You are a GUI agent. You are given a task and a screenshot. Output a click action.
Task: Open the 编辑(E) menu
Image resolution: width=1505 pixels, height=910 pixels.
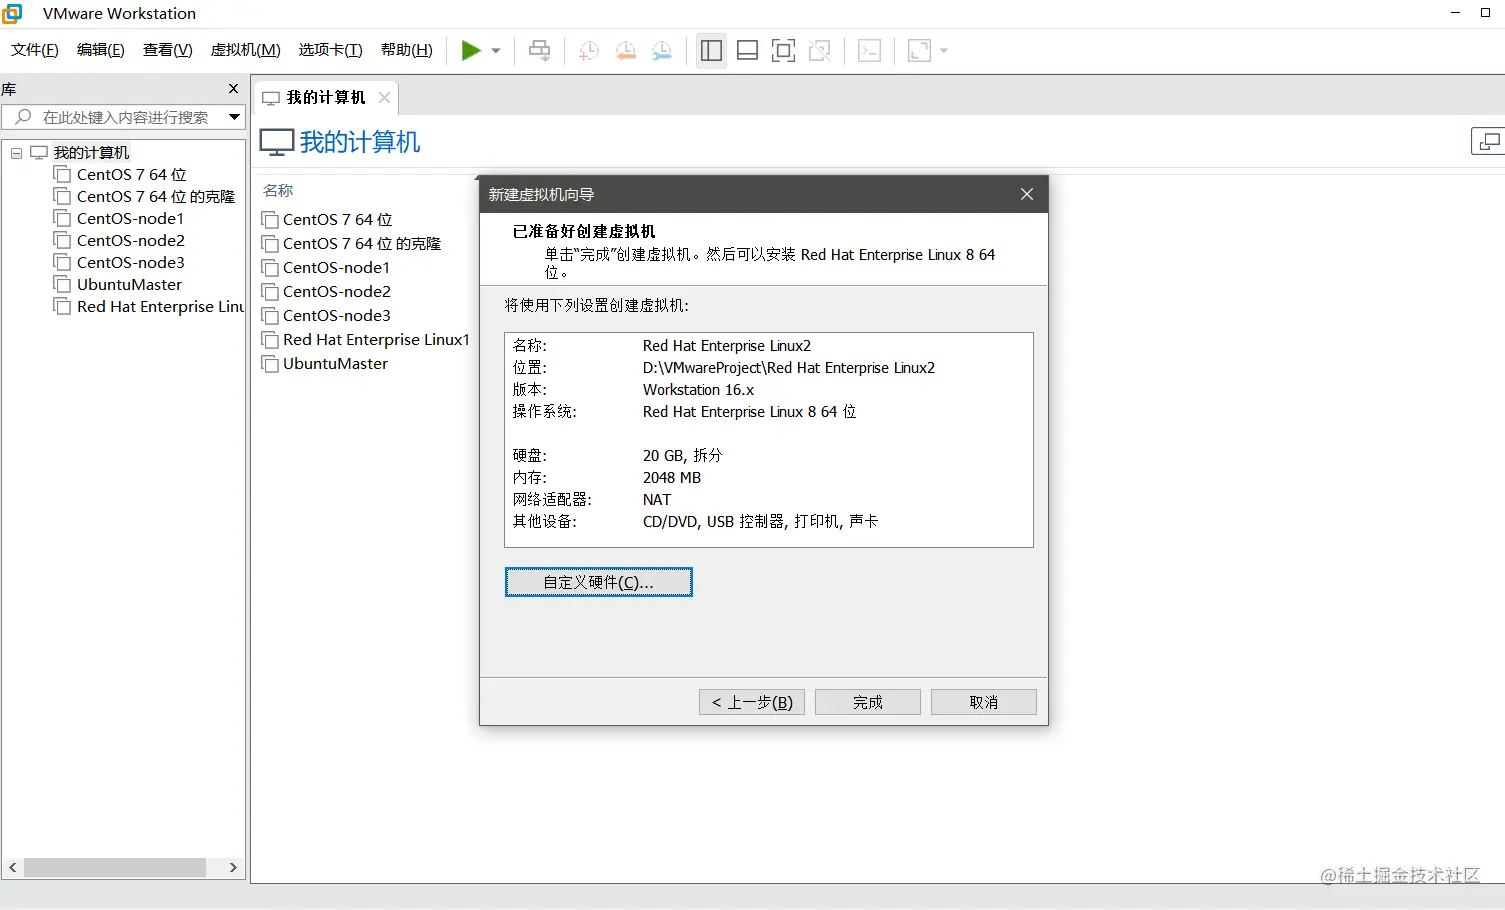tap(101, 50)
